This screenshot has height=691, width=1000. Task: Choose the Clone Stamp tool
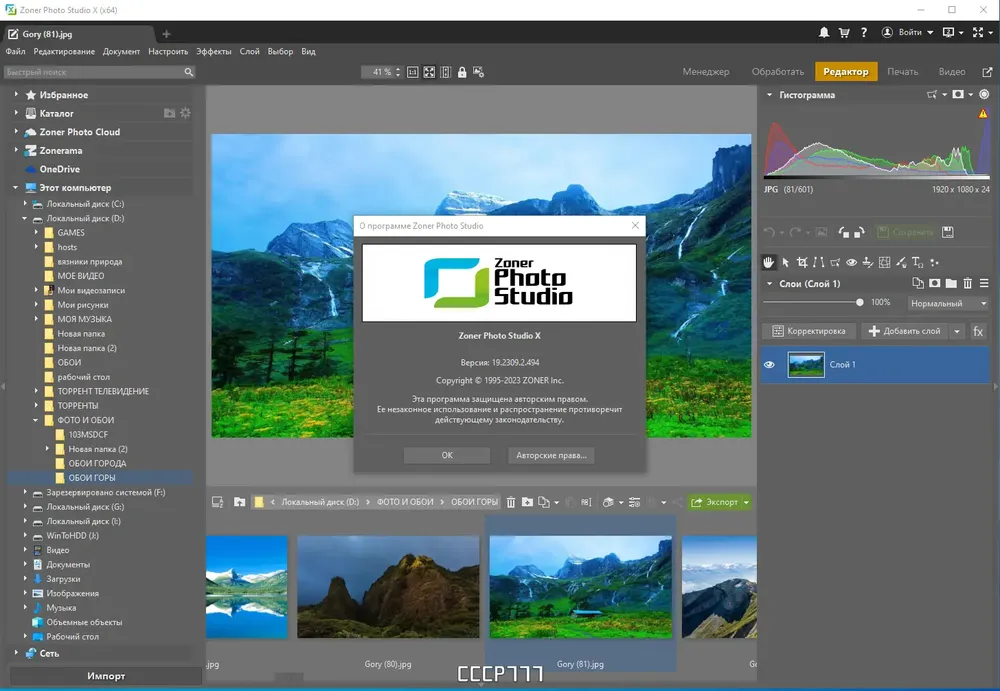pyautogui.click(x=867, y=262)
